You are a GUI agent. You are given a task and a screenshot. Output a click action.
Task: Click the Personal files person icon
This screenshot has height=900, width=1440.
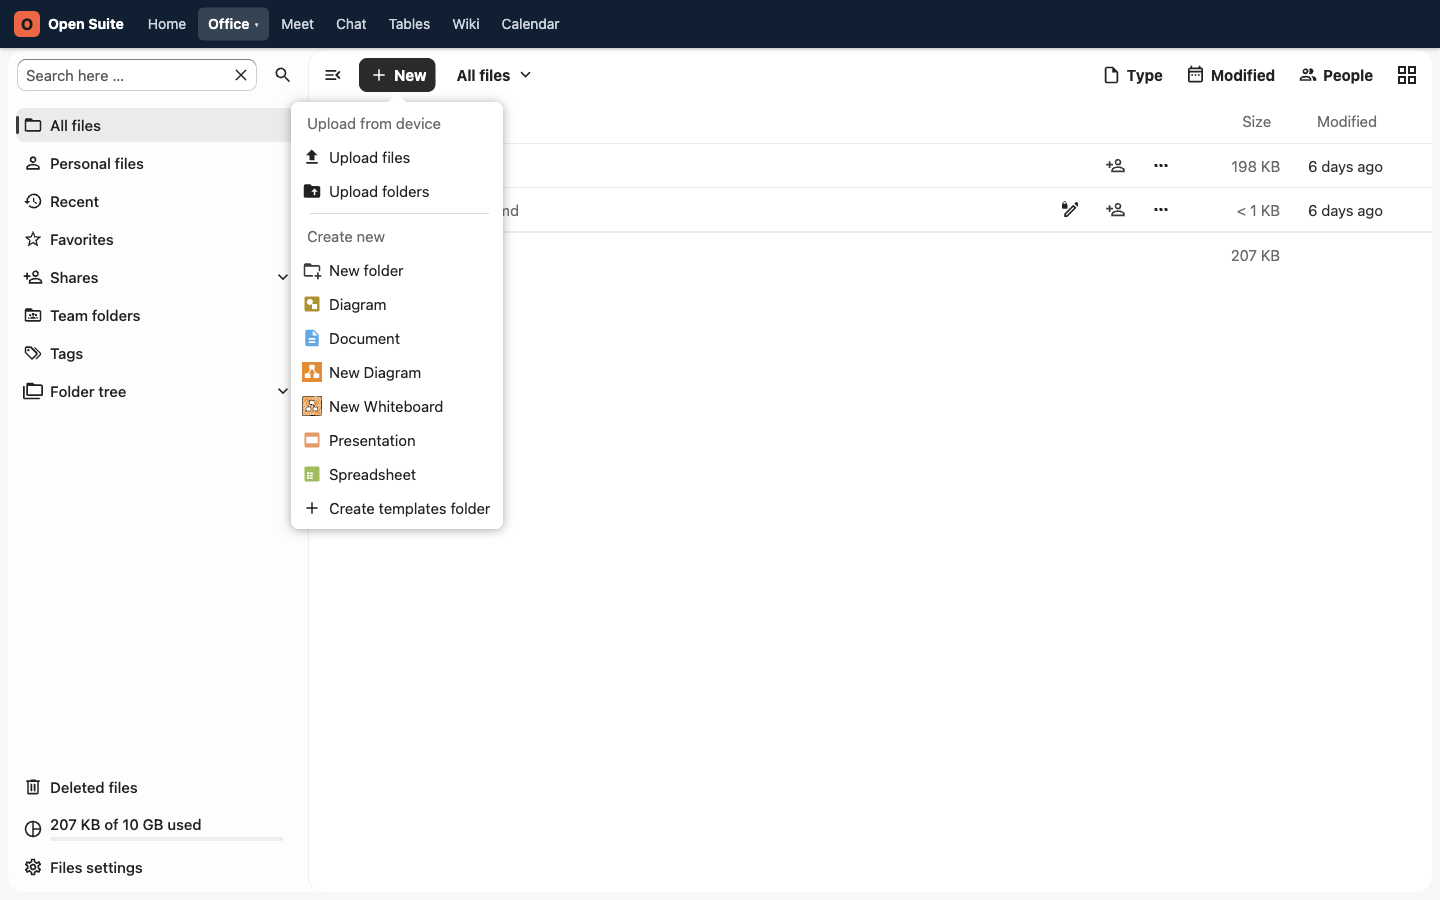(33, 164)
